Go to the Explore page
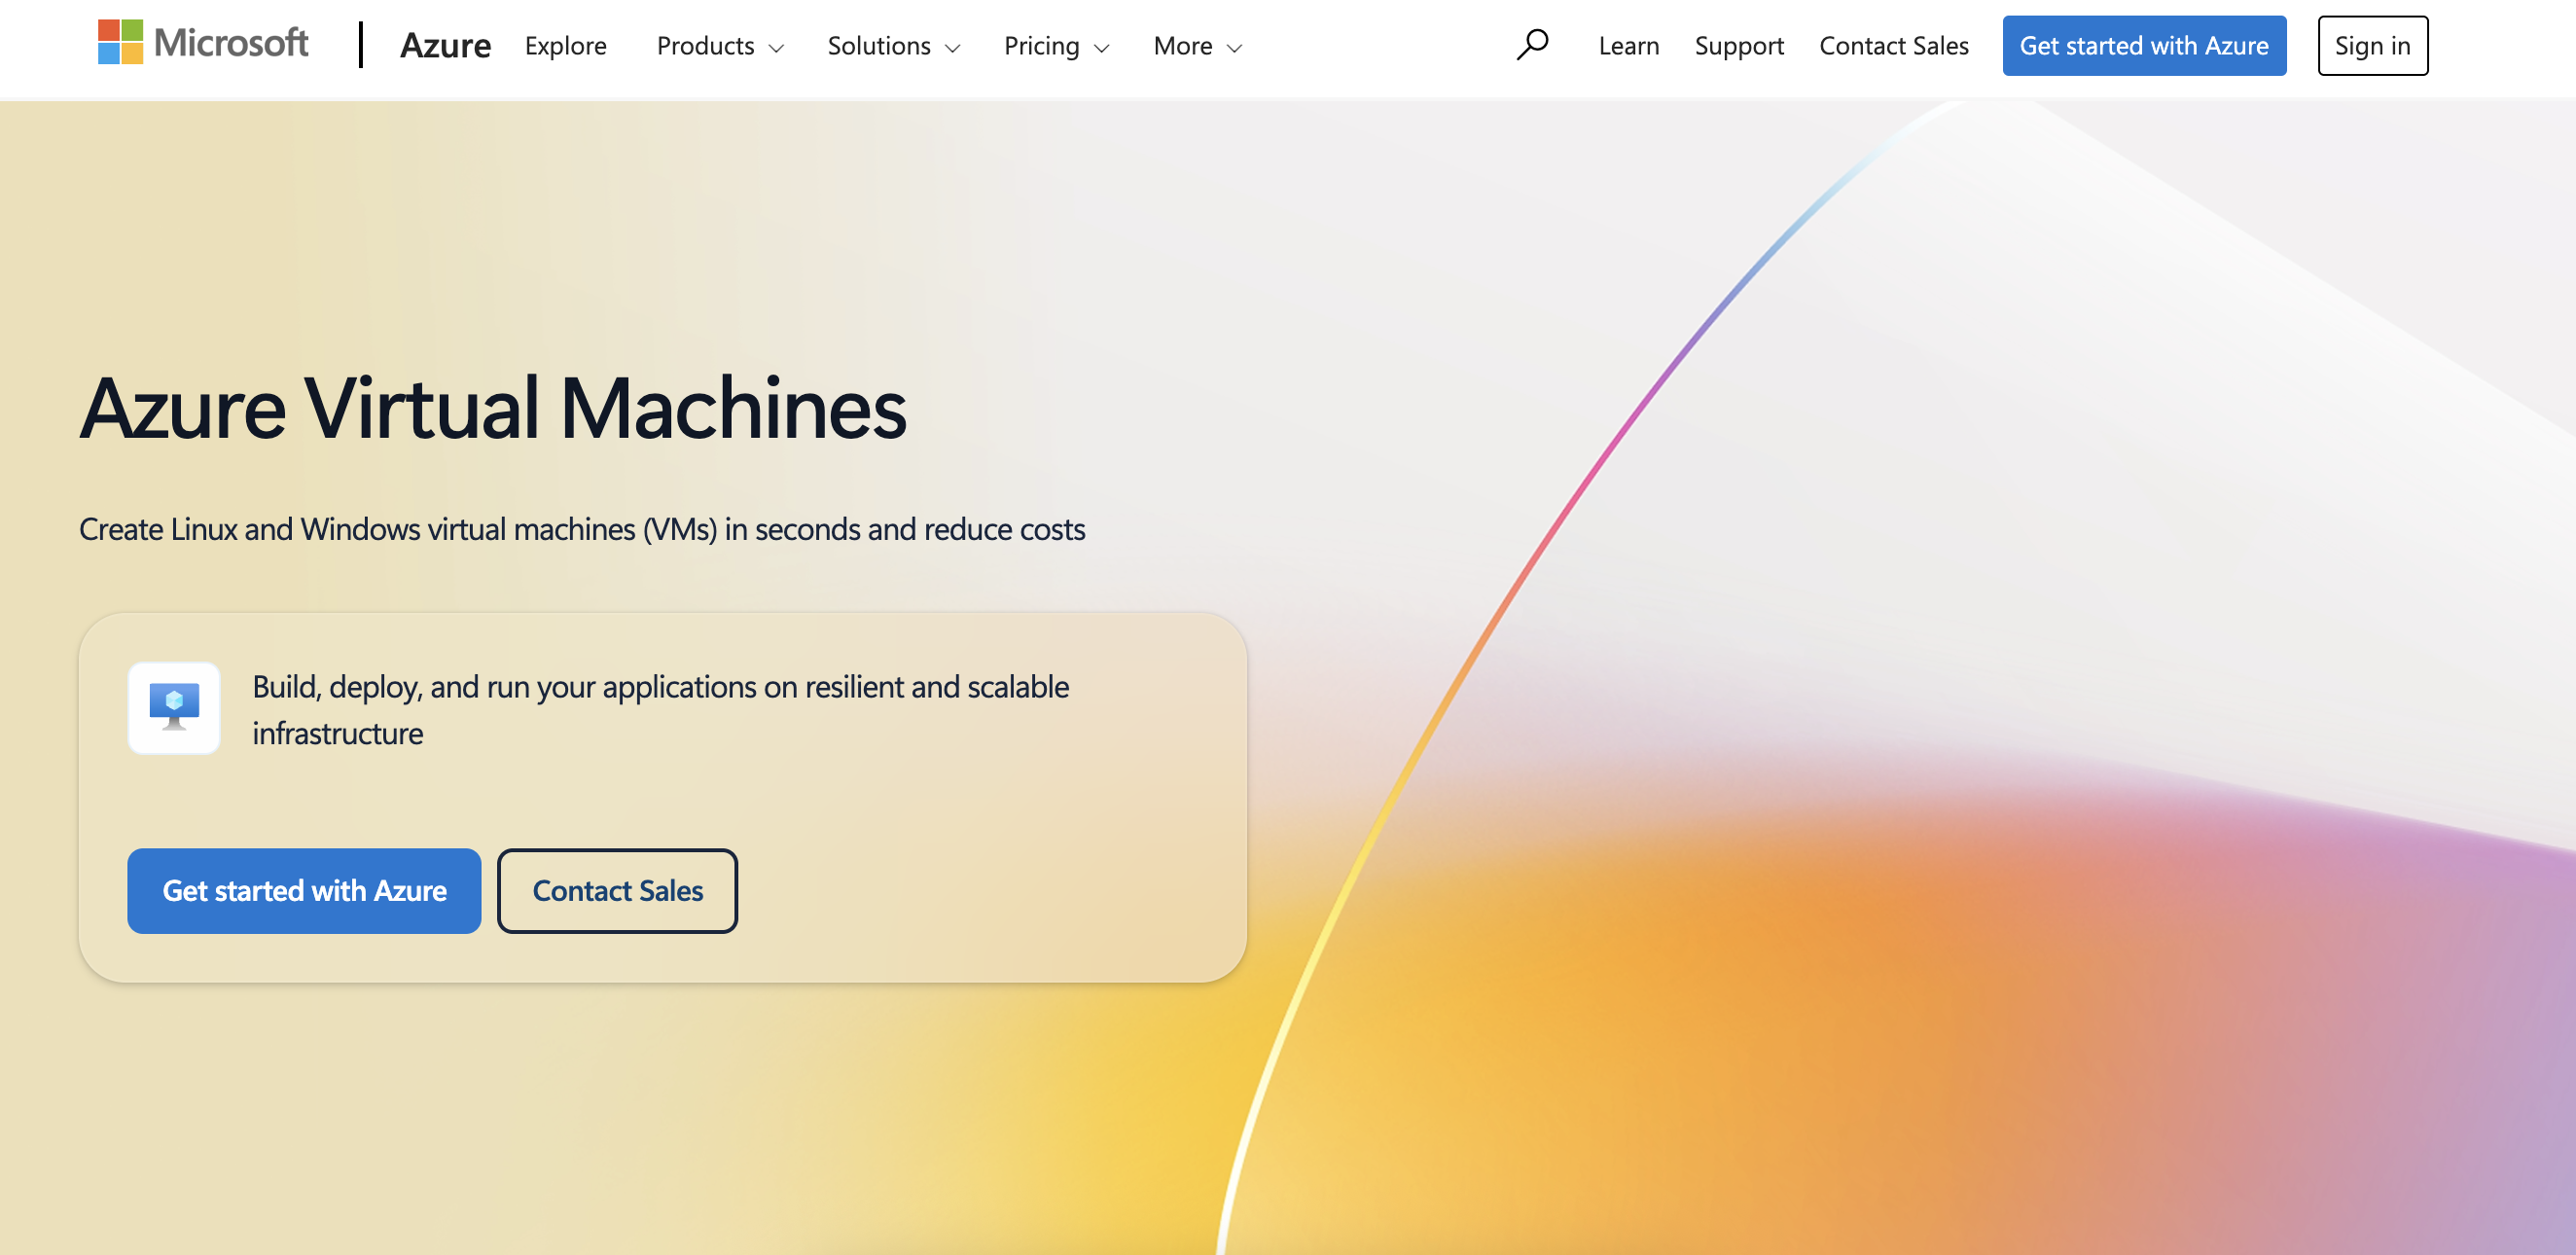 (x=565, y=46)
